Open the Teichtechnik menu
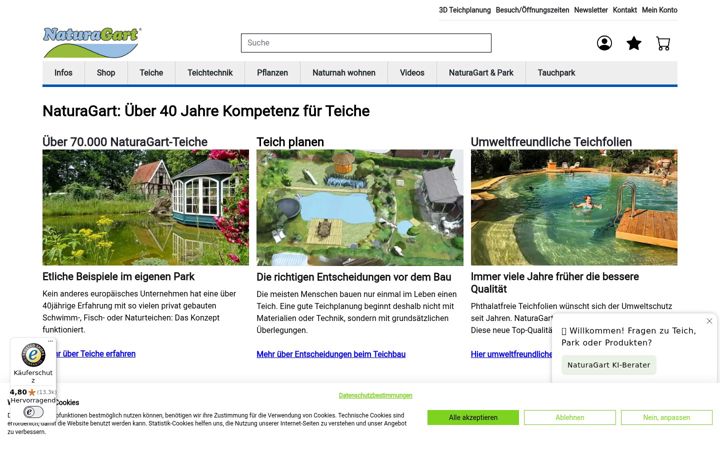720x450 pixels. click(x=210, y=73)
